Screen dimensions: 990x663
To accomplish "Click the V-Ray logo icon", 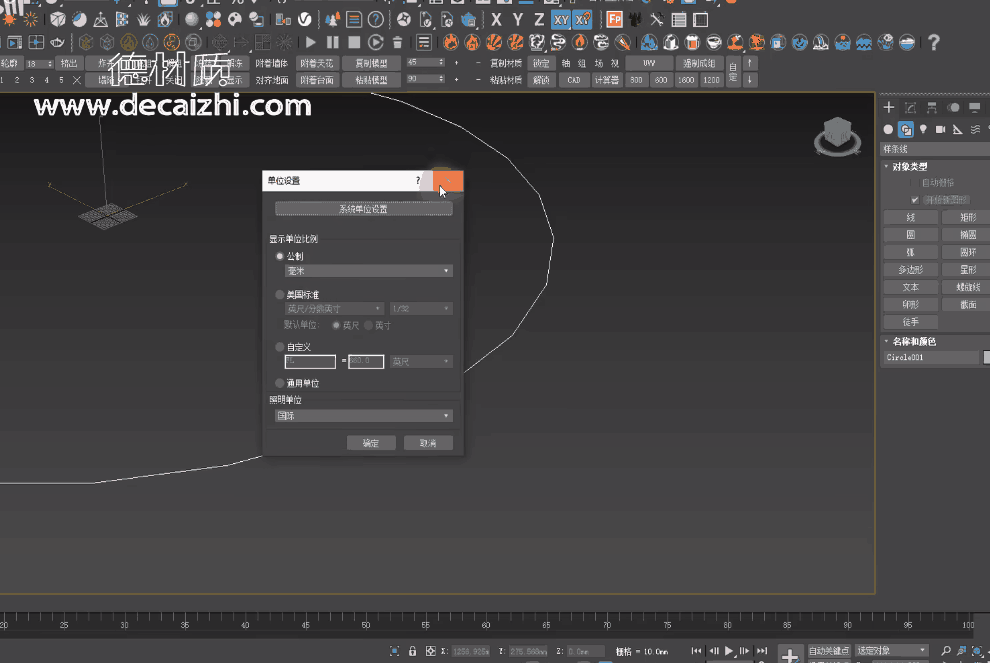I will pos(304,20).
